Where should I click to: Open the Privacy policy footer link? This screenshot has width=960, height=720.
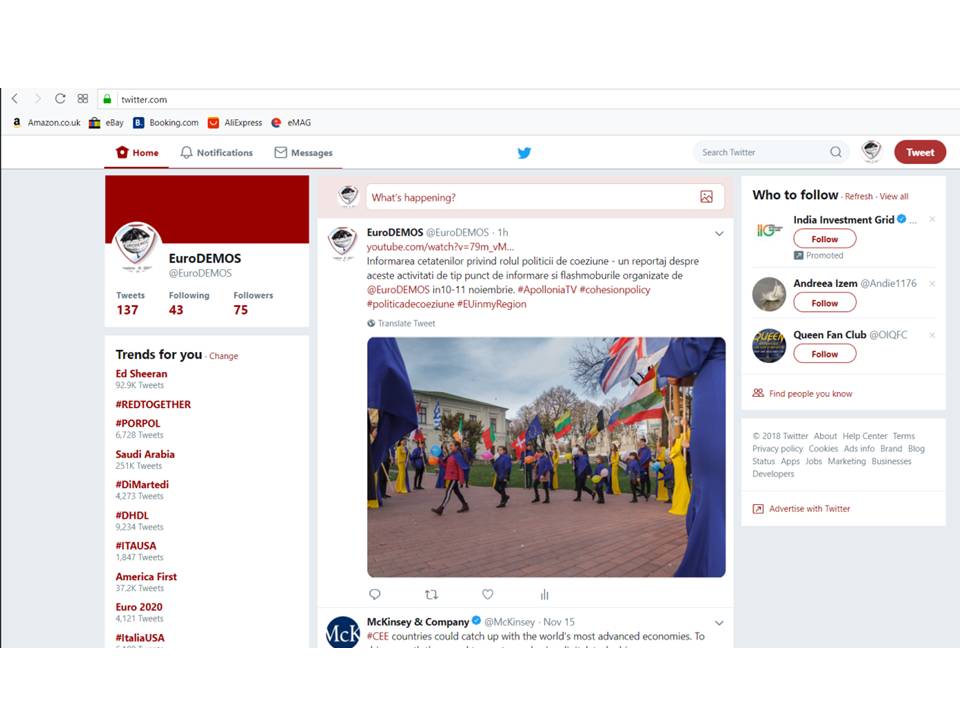[778, 449]
